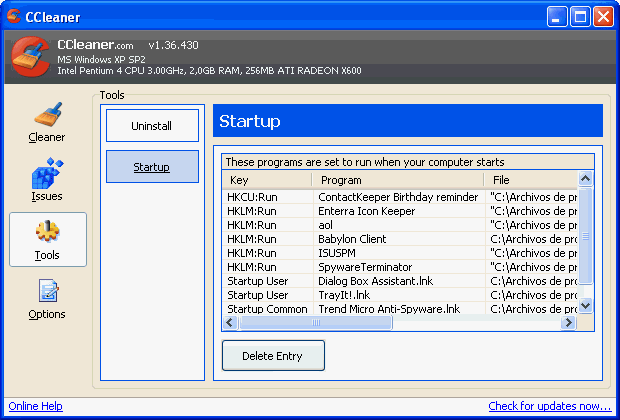This screenshot has height=420, width=620.
Task: Select the Dialog Box Assistant.lnk entry
Action: click(376, 281)
